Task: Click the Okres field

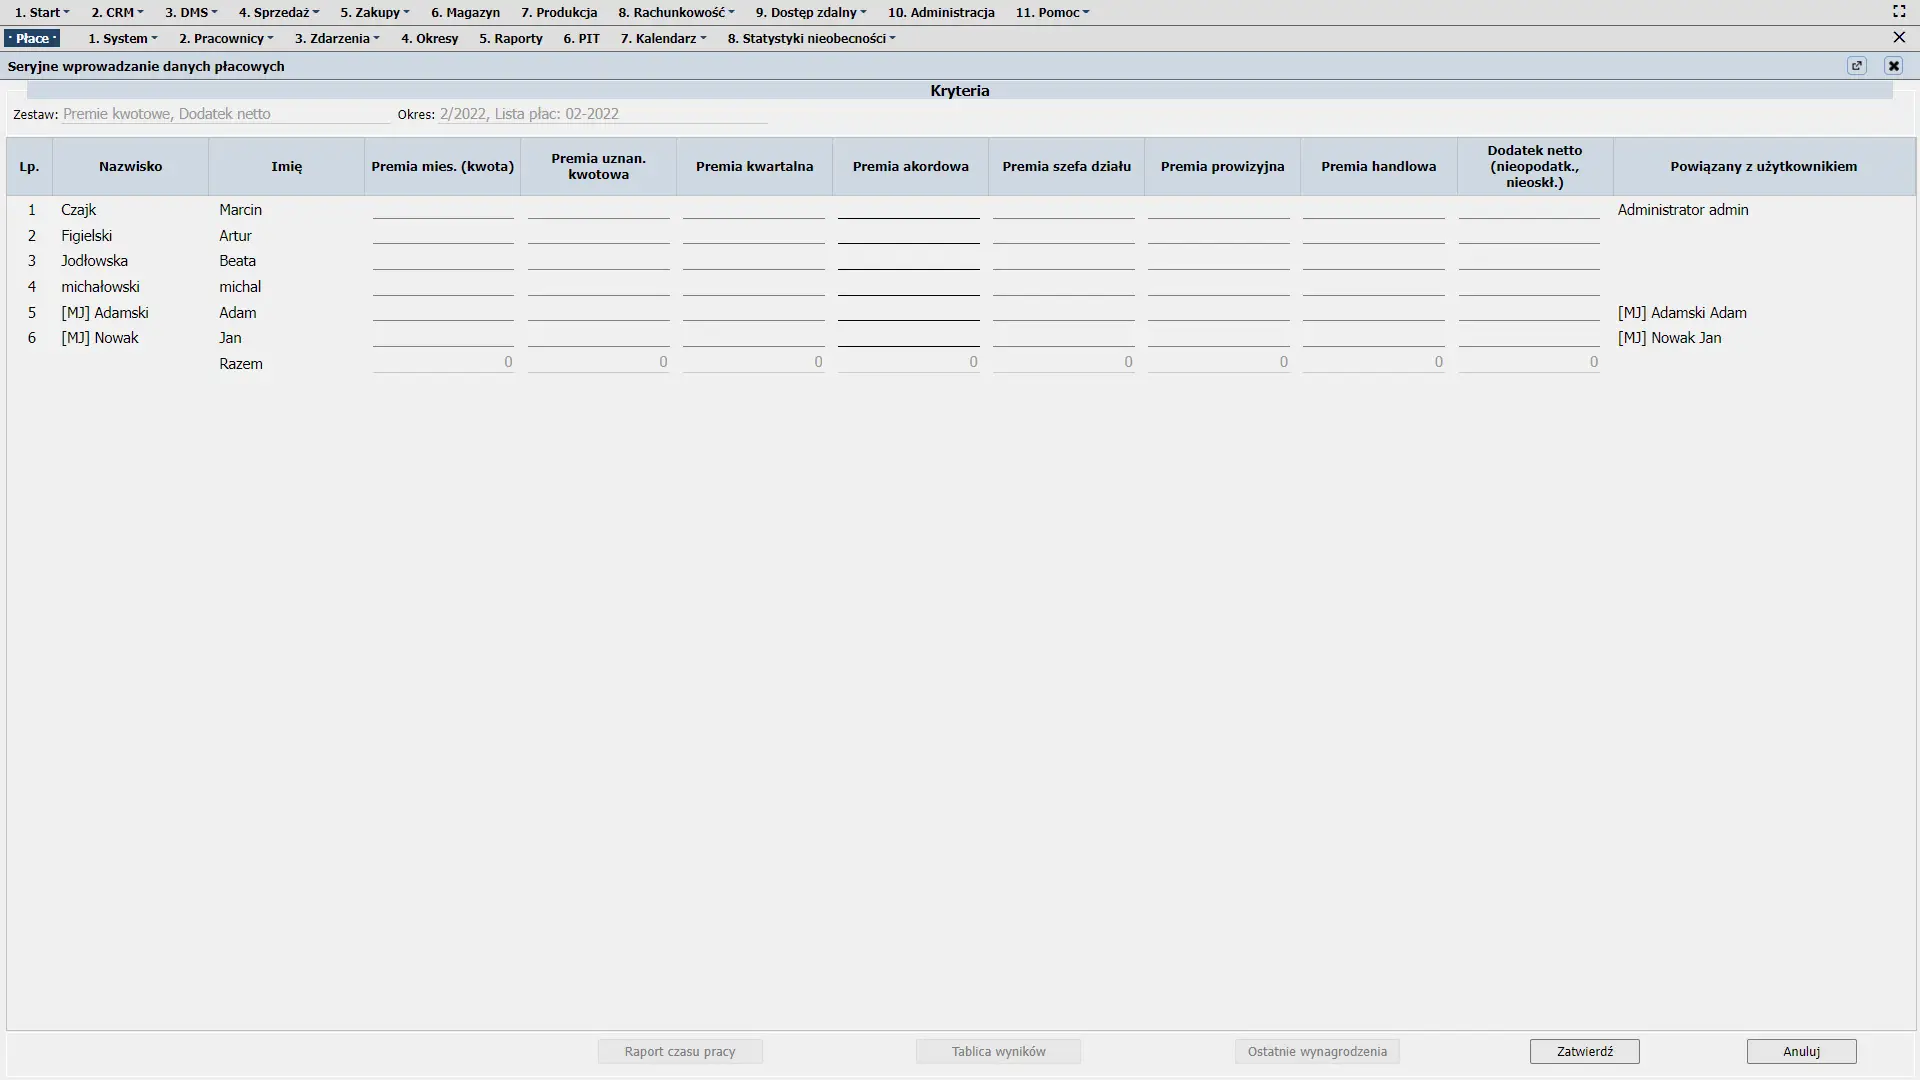Action: click(x=602, y=114)
